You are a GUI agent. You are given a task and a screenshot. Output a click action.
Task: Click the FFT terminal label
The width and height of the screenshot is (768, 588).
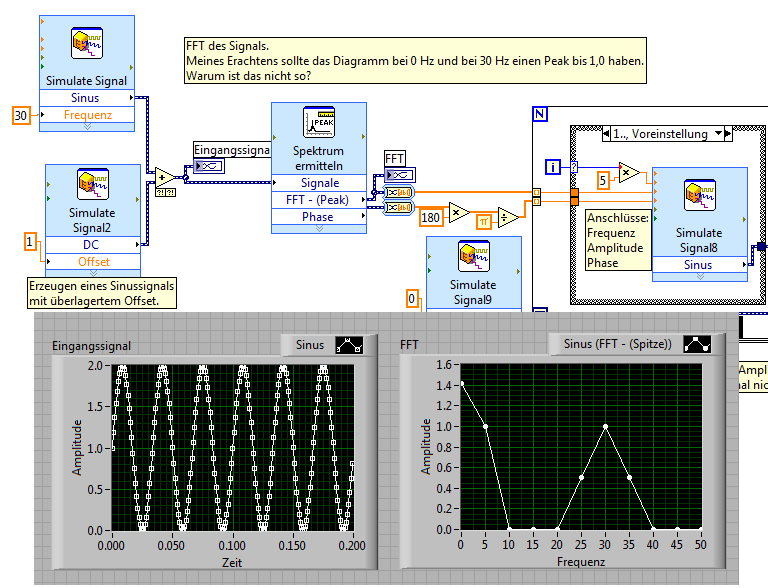(394, 159)
